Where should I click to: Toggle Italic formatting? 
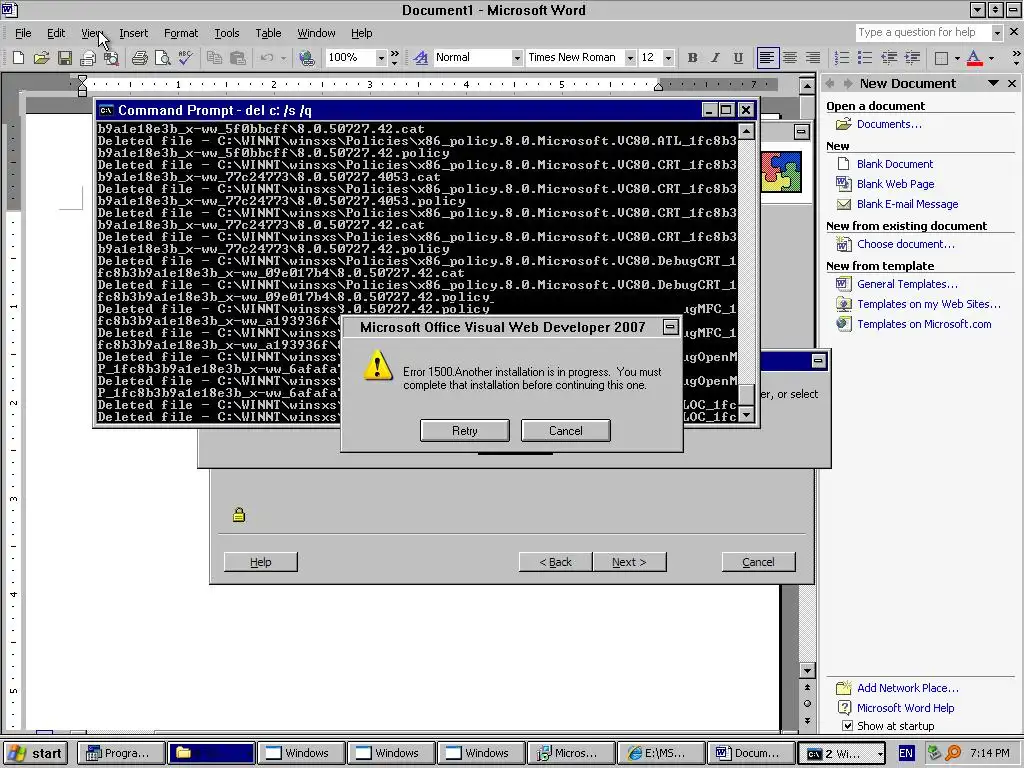point(715,58)
